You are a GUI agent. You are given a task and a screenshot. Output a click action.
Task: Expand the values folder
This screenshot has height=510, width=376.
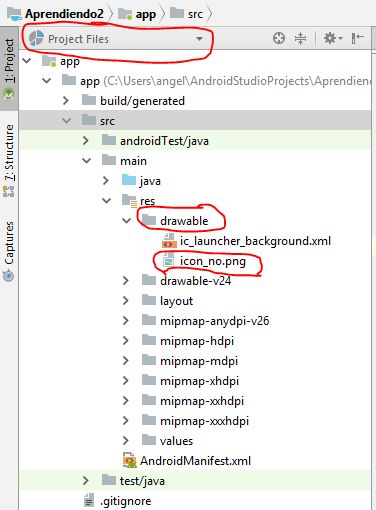tap(126, 441)
